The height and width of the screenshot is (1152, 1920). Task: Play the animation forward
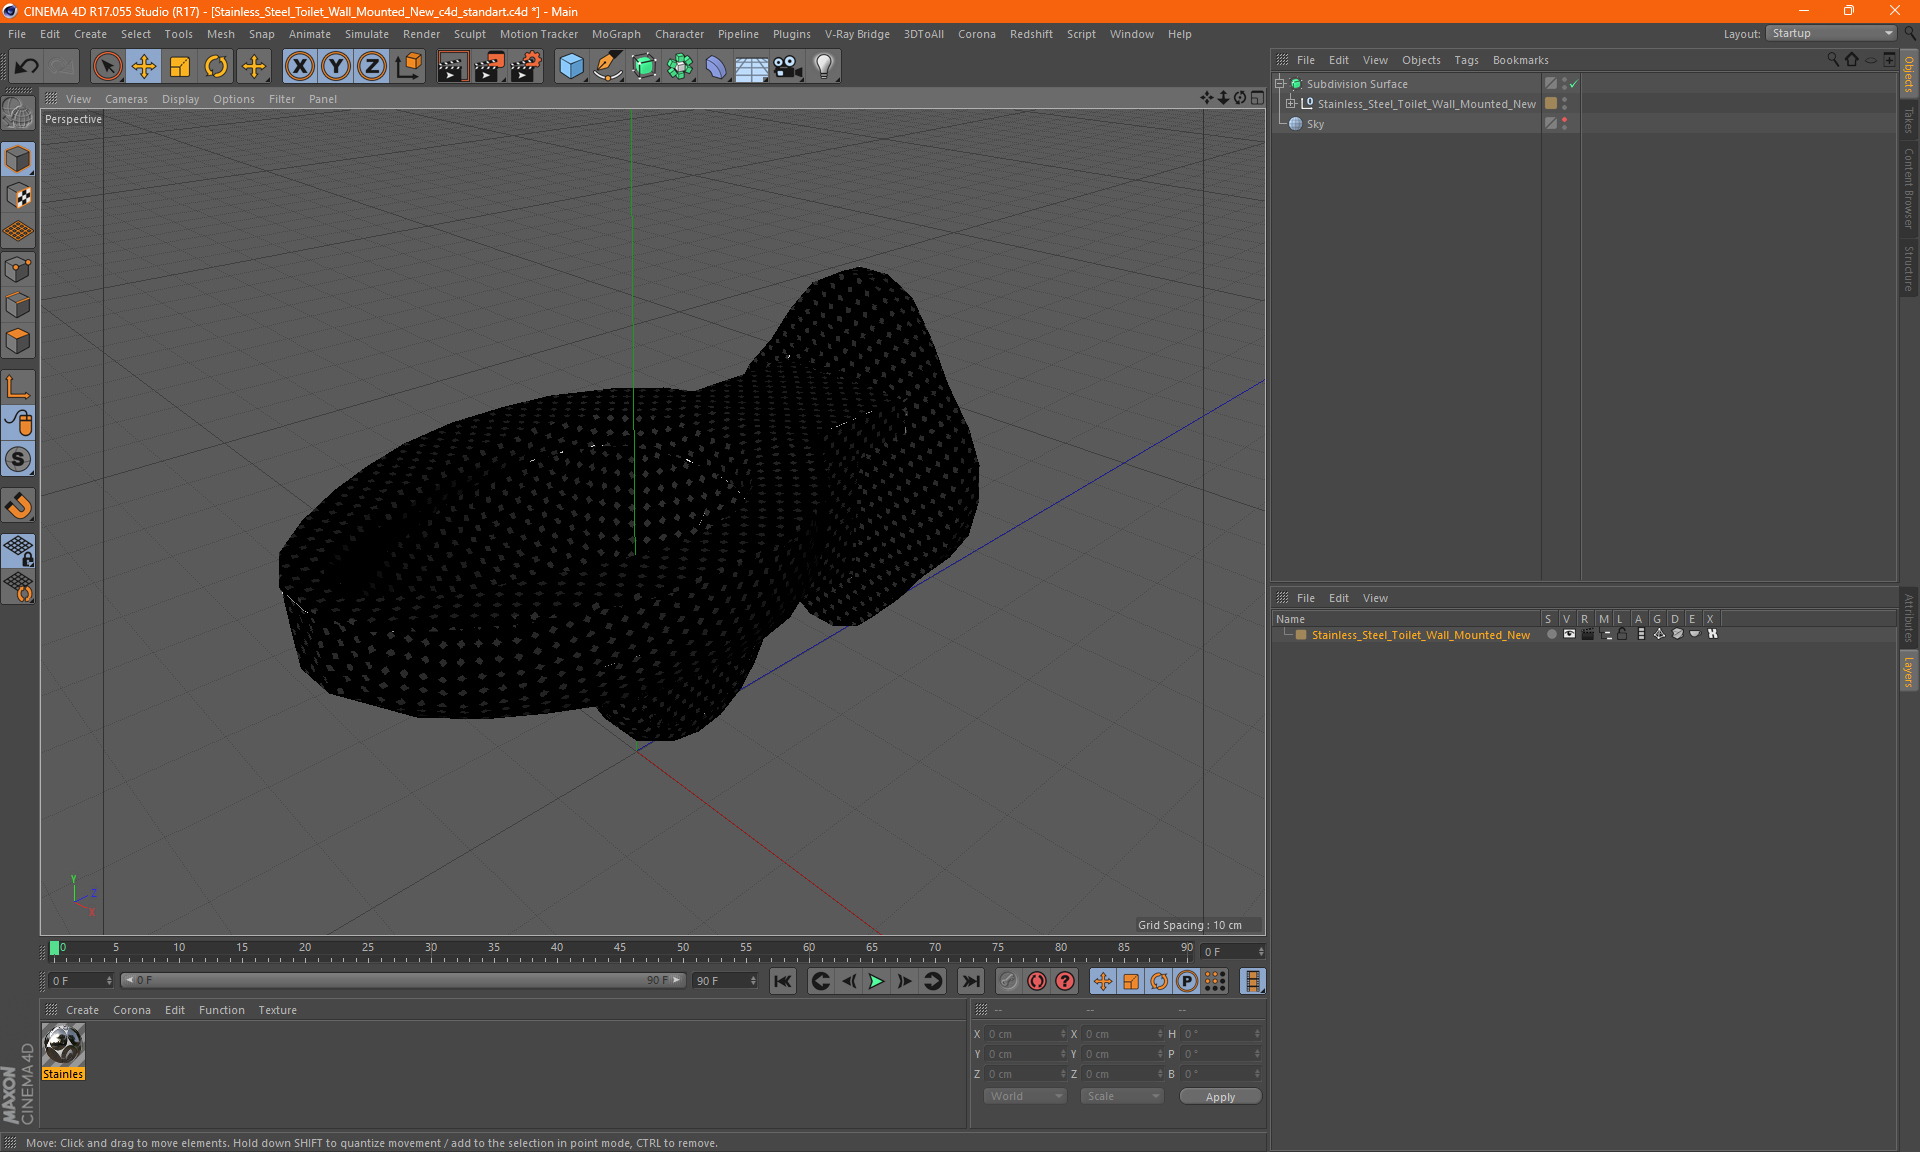876,981
